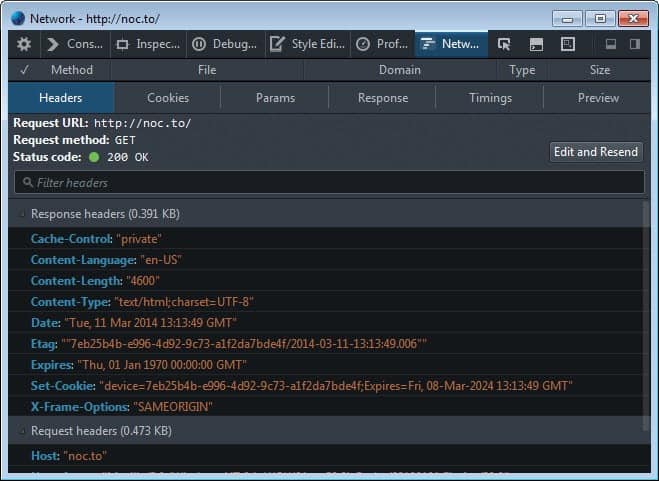Switch to the Timings tab
This screenshot has width=659, height=481.
490,98
